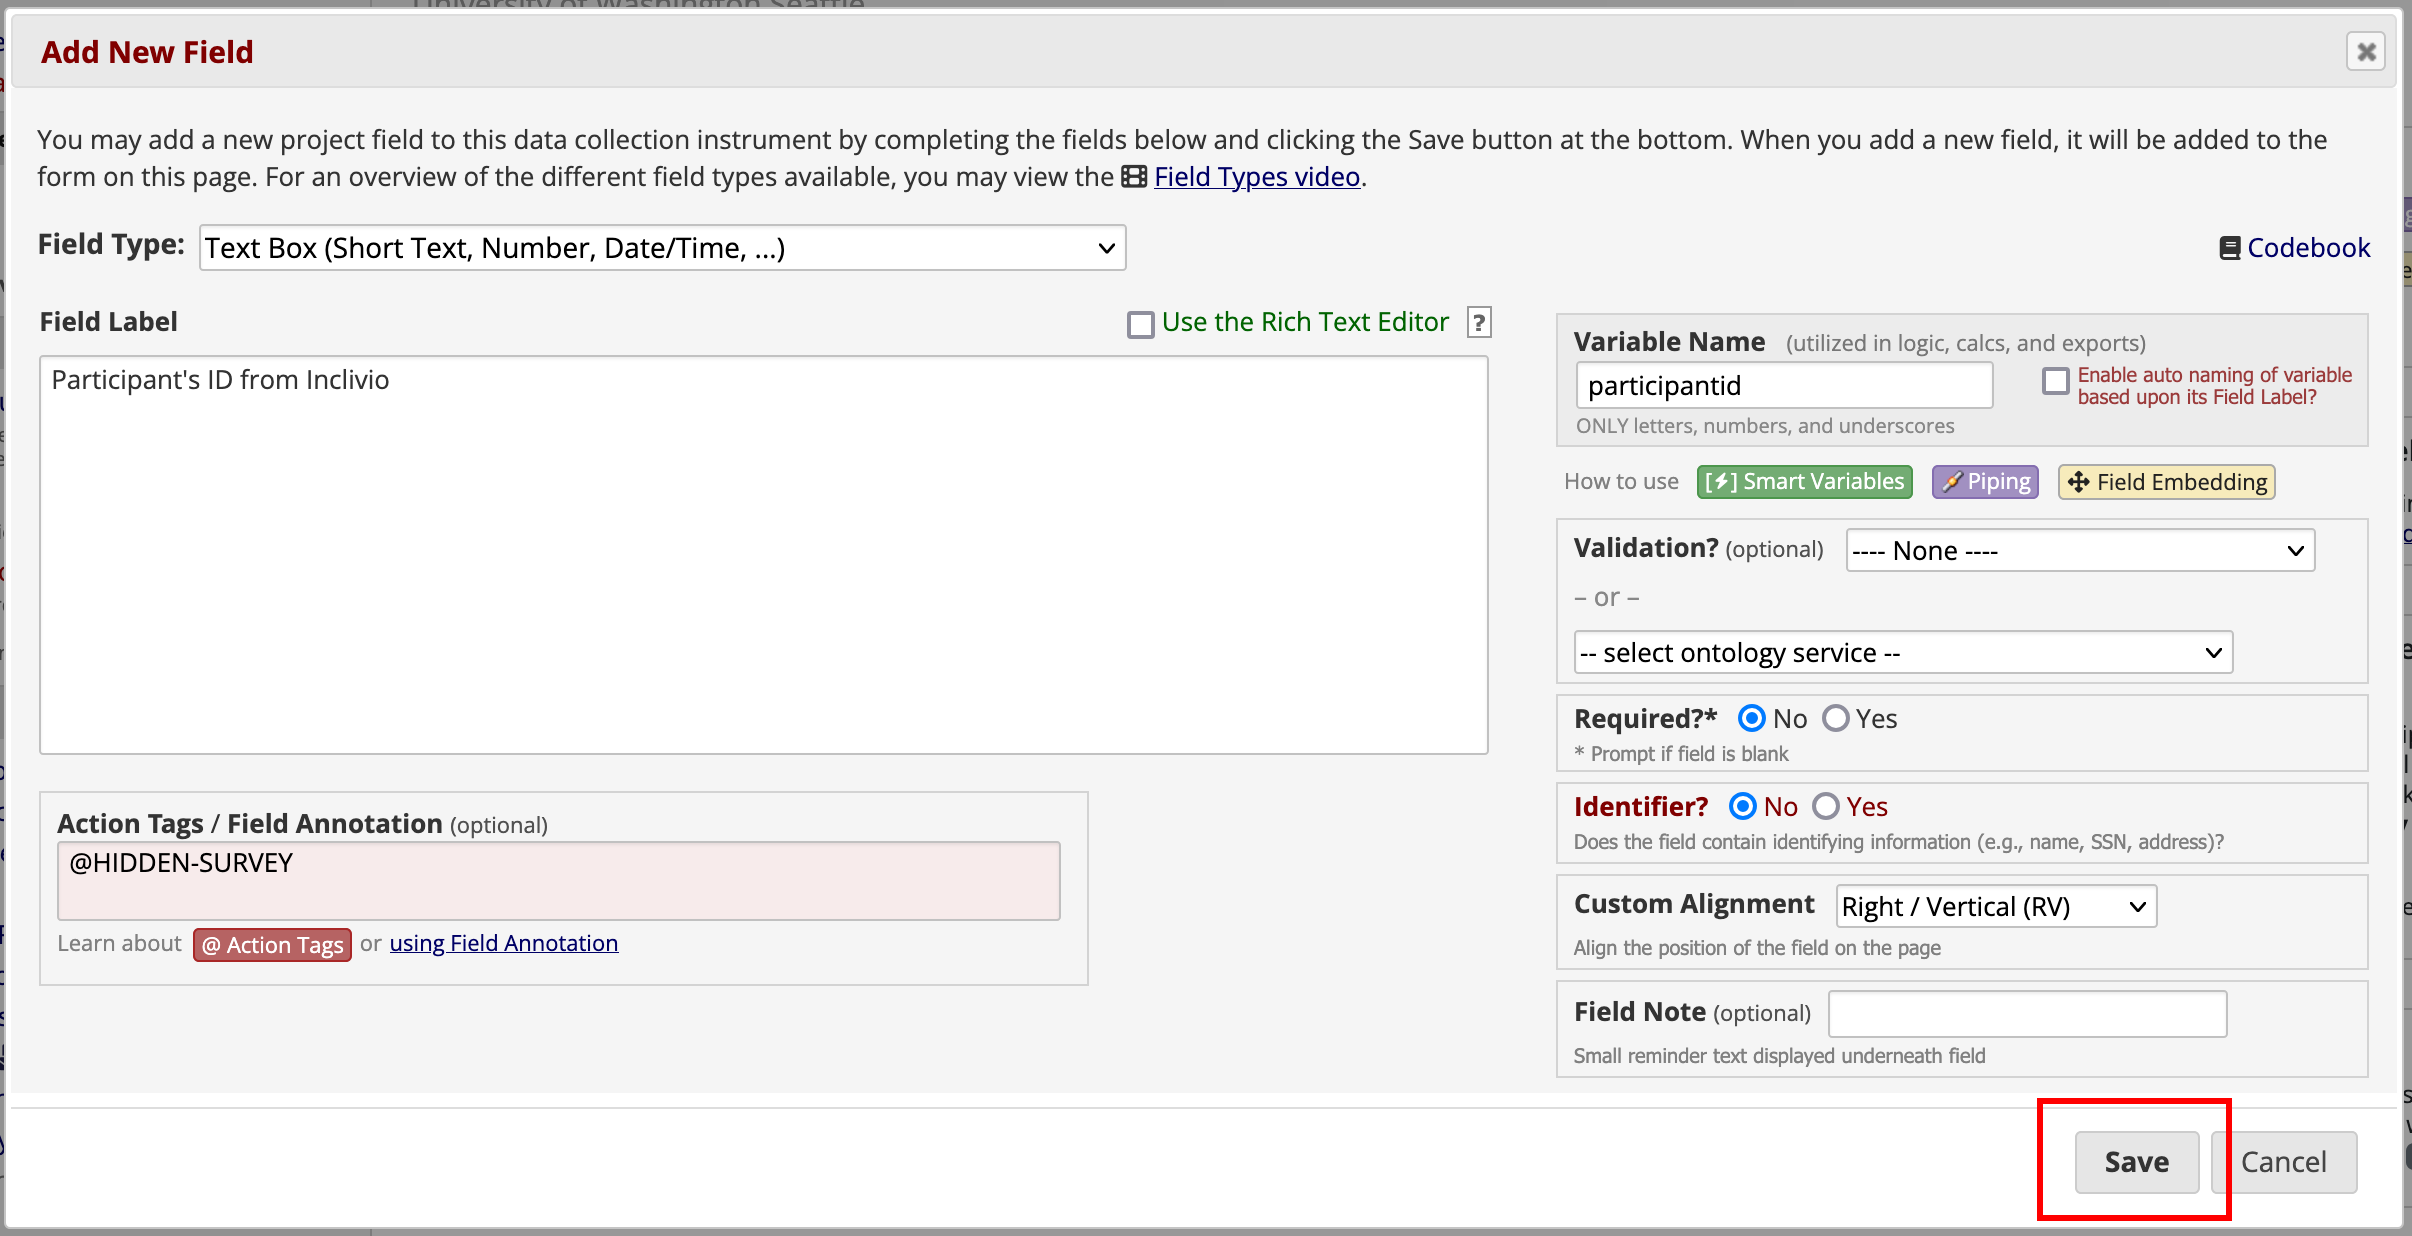Enable the Use the Rich Text Editor checkbox
2412x1236 pixels.
click(1140, 324)
